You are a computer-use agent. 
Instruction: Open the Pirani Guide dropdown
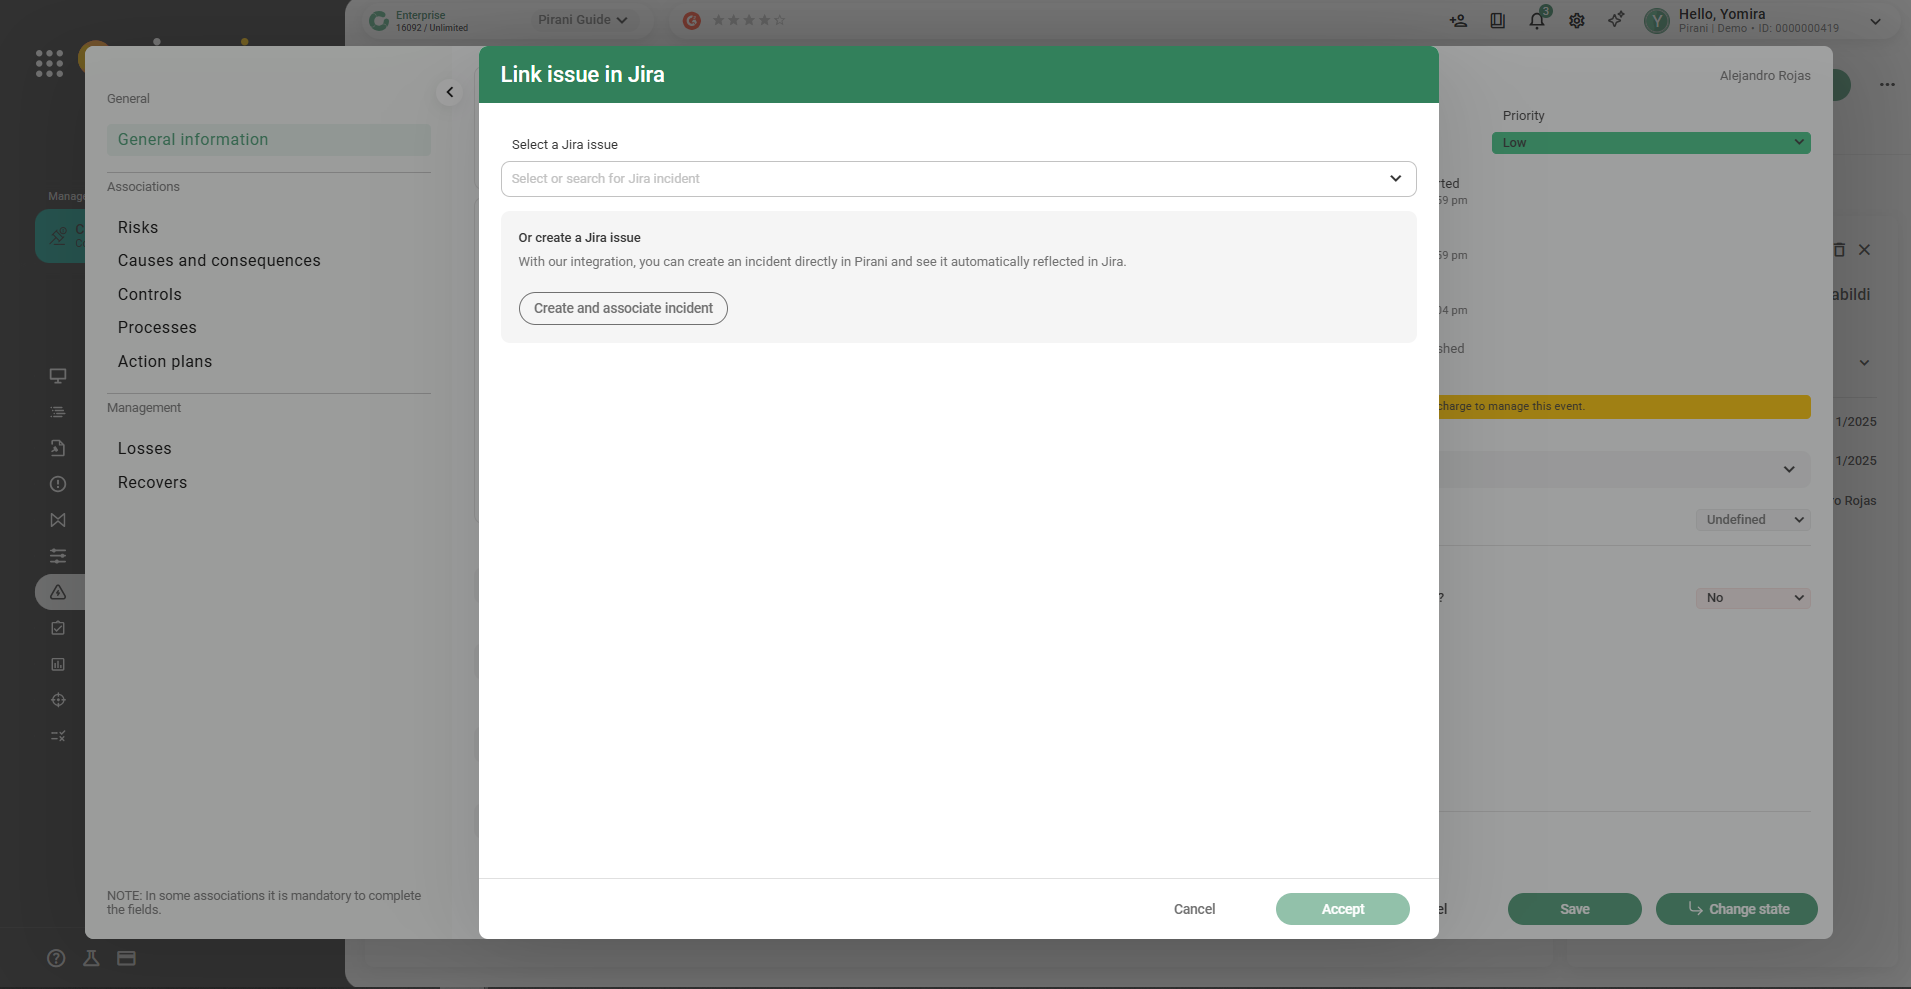[582, 20]
